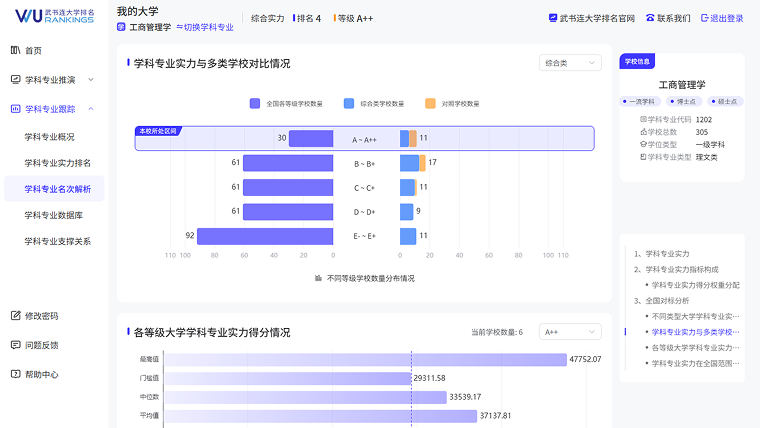The image size is (760, 428).
Task: Open the 综合类 school type dropdown
Action: (570, 63)
